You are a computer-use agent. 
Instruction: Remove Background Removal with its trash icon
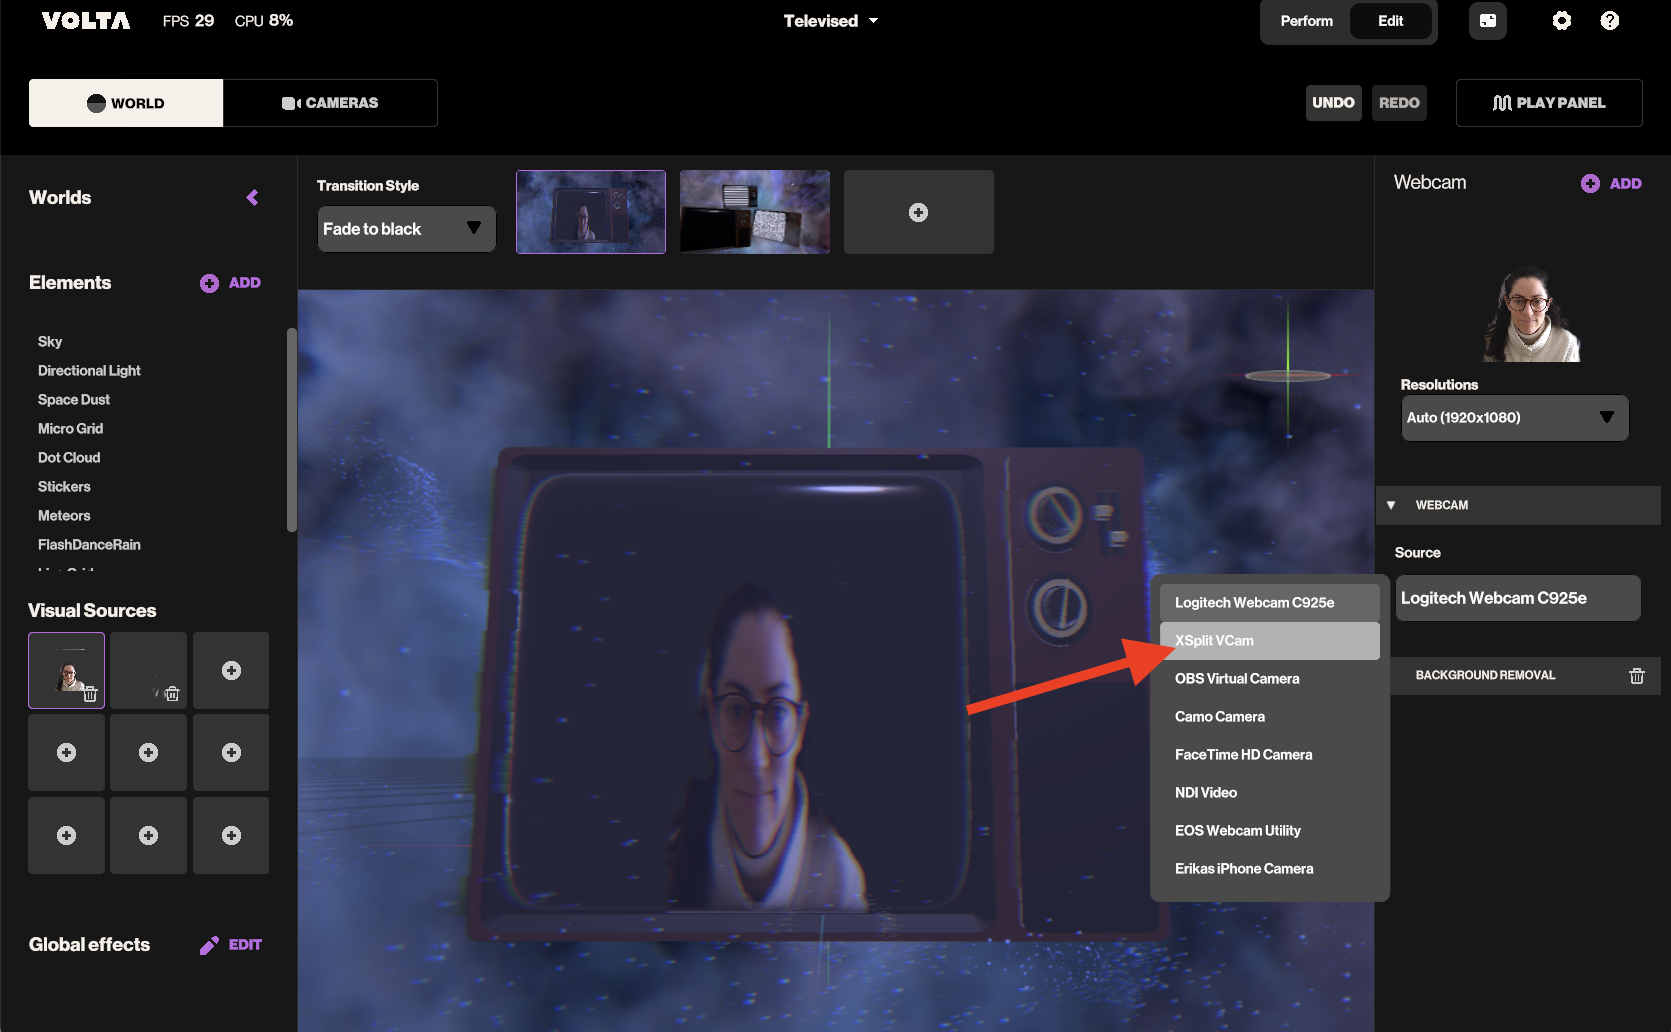1637,676
